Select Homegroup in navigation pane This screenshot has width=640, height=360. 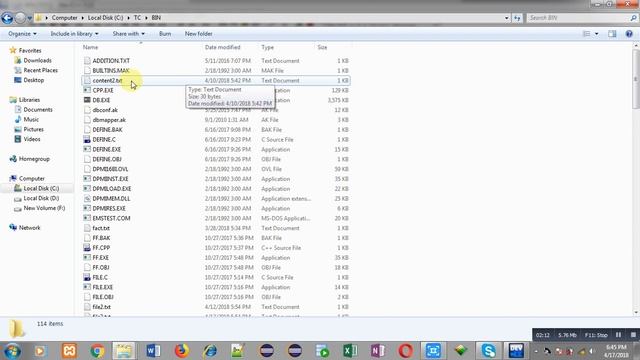[34, 159]
